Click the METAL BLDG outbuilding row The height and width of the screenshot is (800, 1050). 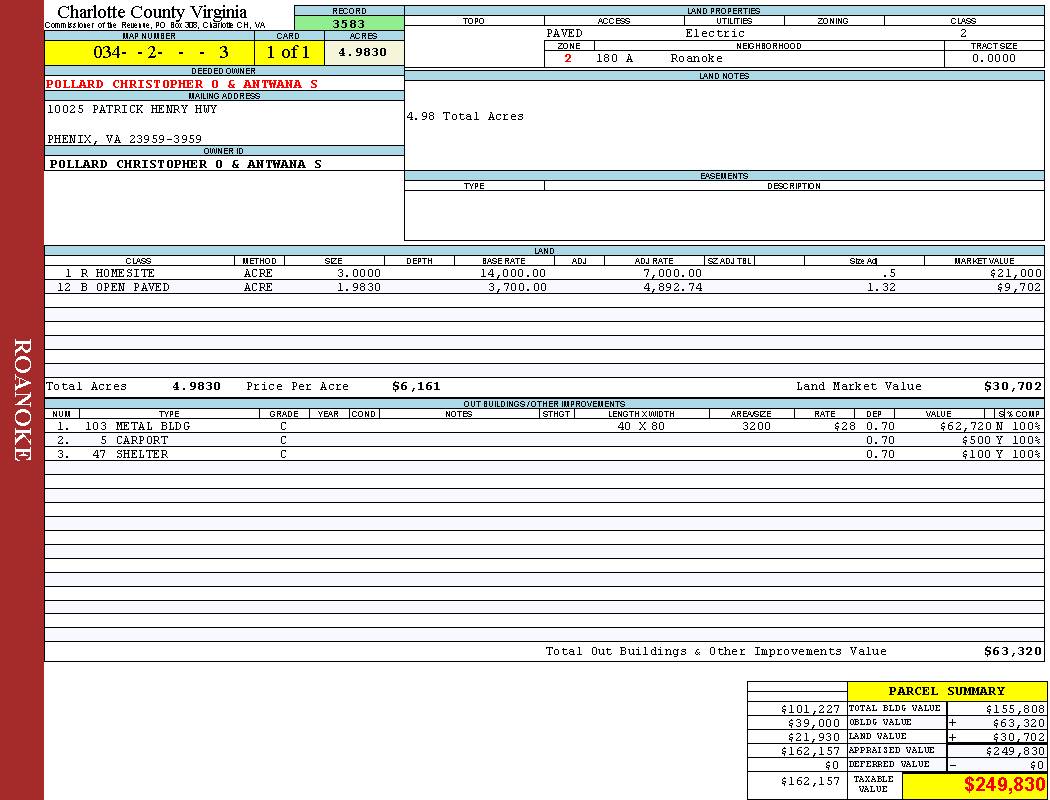(152, 426)
